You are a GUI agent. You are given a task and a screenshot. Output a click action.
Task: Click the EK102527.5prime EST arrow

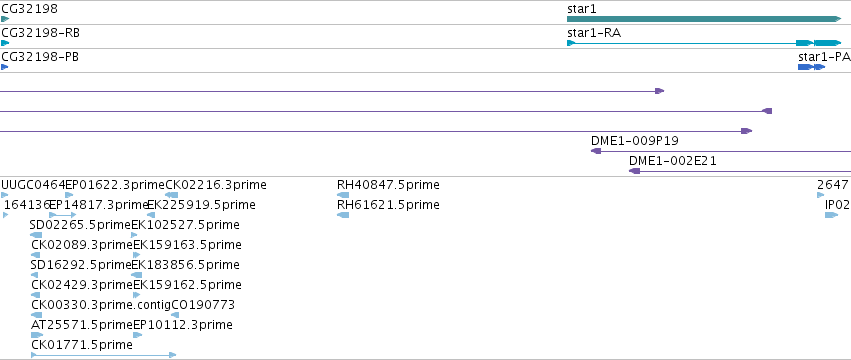pos(135,235)
